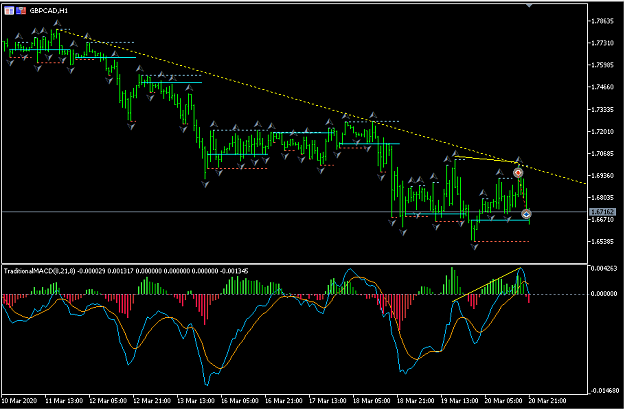Click the 20 Mar 21:00 time label
The image size is (625, 410).
click(x=548, y=400)
